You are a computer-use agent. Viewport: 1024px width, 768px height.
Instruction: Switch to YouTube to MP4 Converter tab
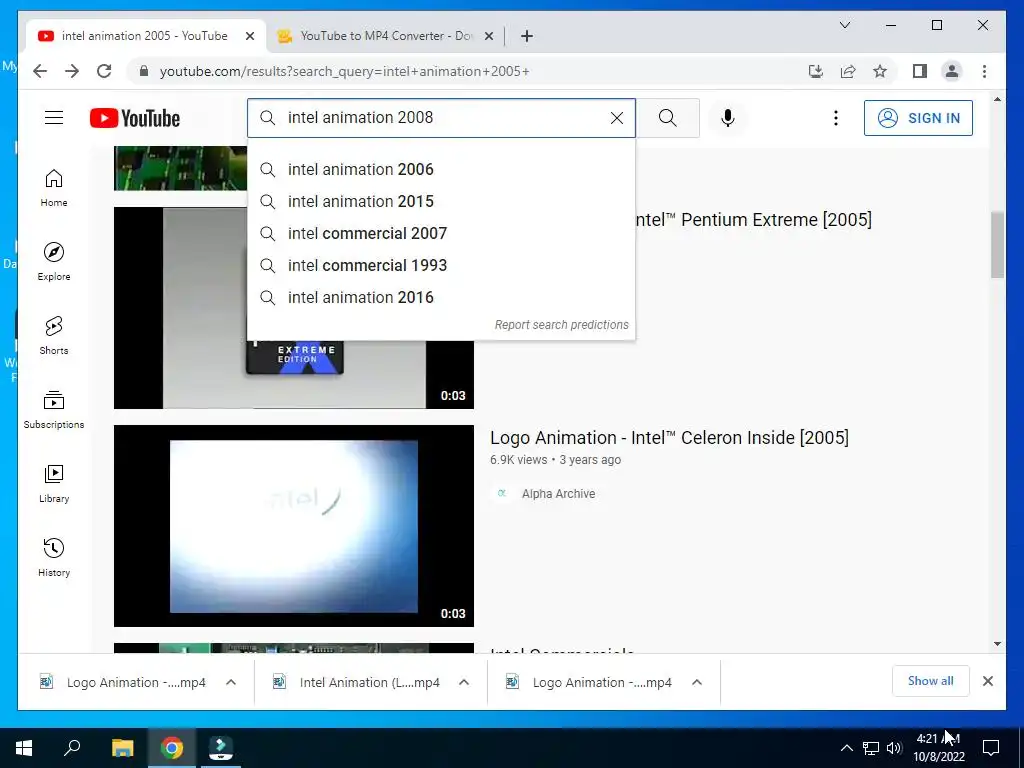coord(385,36)
